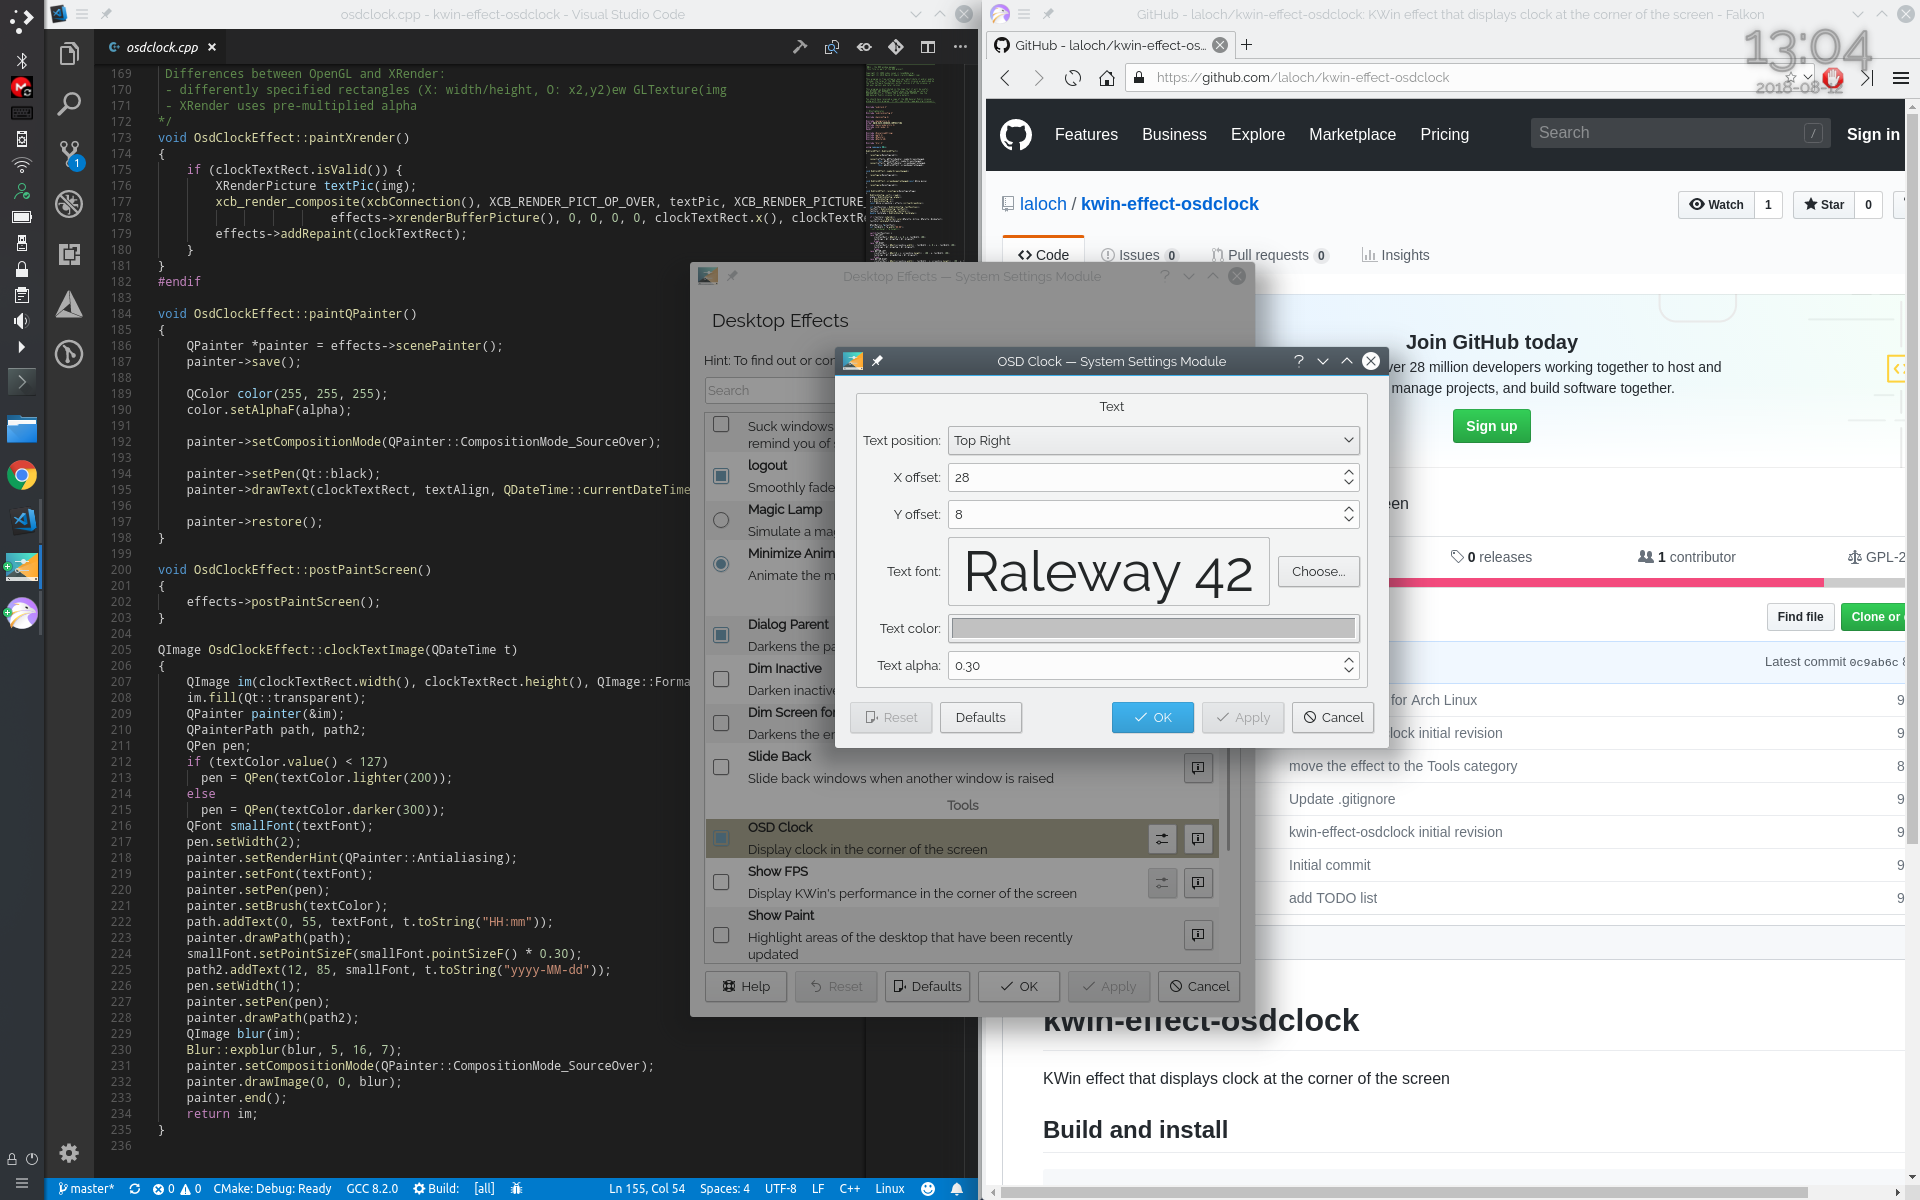Click the build hammer icon in editor toolbar
Viewport: 1920px width, 1200px height.
(x=800, y=47)
